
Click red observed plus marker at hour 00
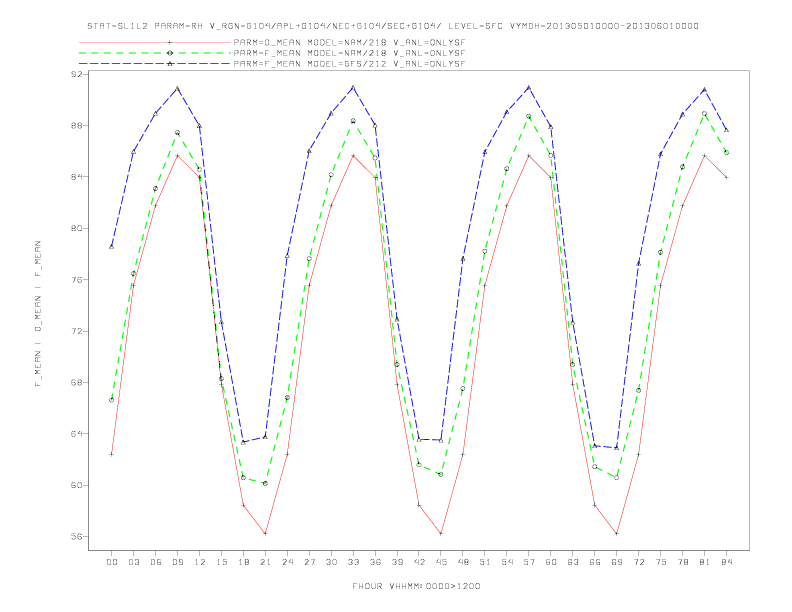tap(112, 454)
